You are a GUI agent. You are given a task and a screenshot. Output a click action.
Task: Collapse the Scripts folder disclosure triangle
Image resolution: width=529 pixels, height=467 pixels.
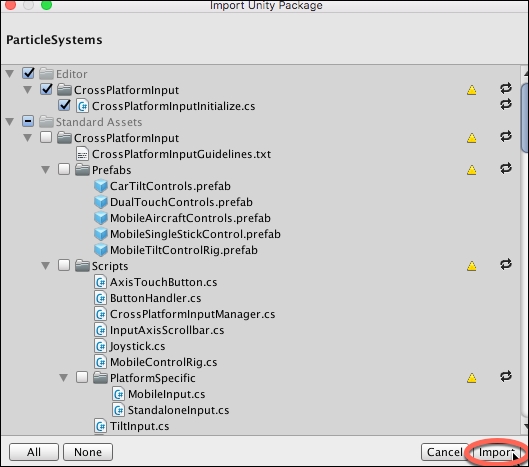(x=46, y=266)
